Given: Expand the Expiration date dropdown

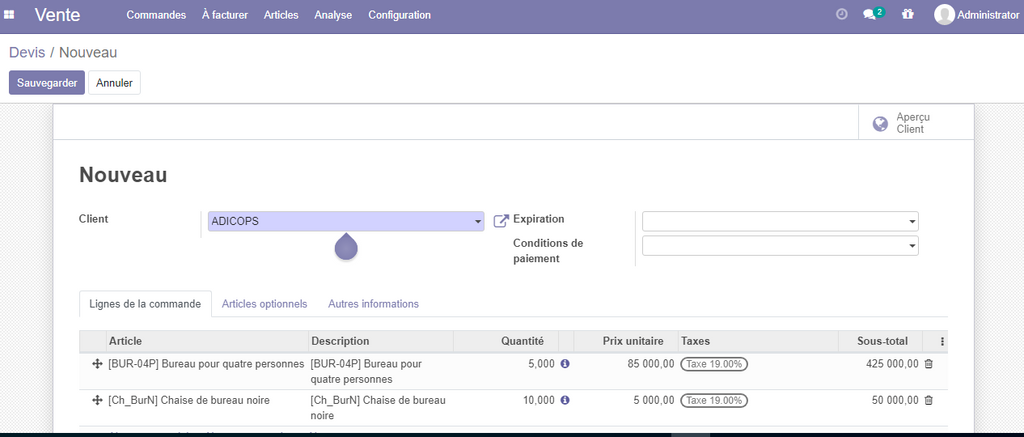Looking at the screenshot, I should pos(912,222).
